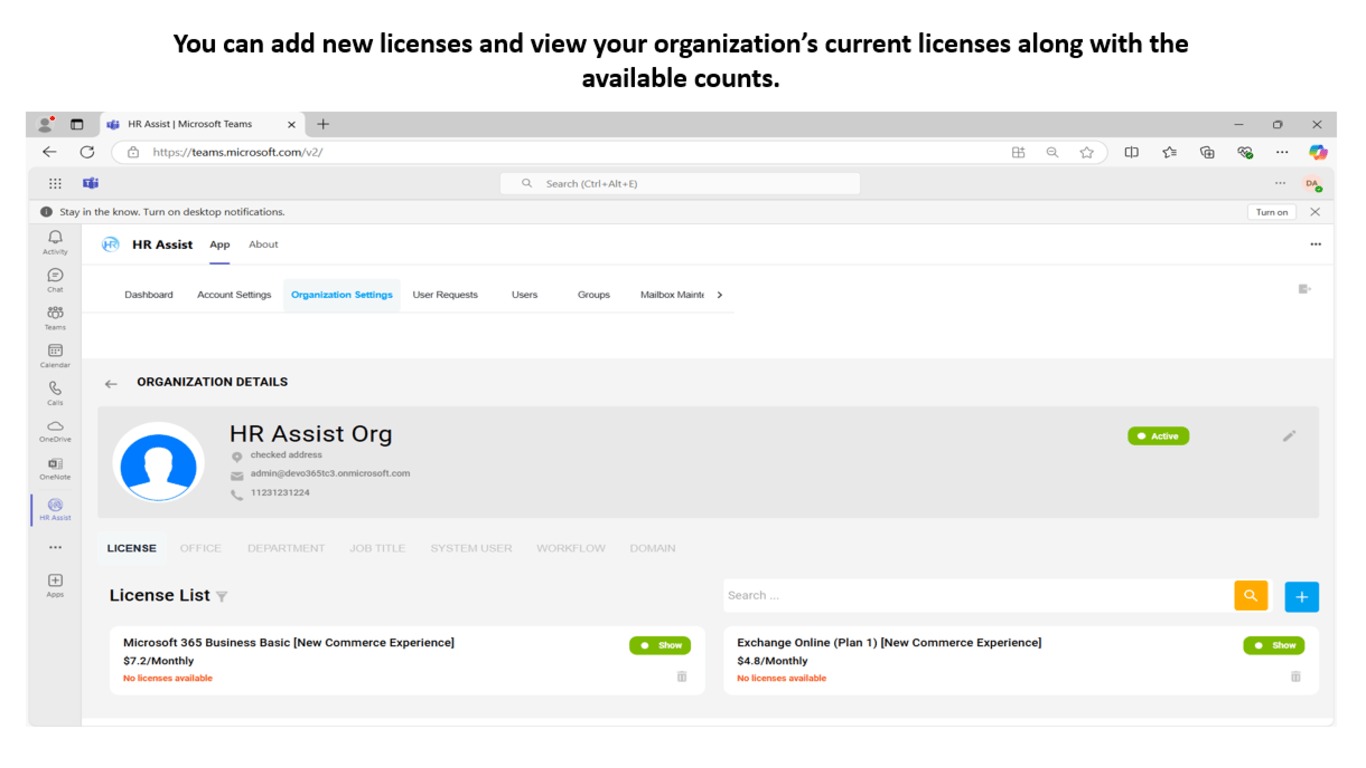Click the orange license search button

coord(1250,595)
